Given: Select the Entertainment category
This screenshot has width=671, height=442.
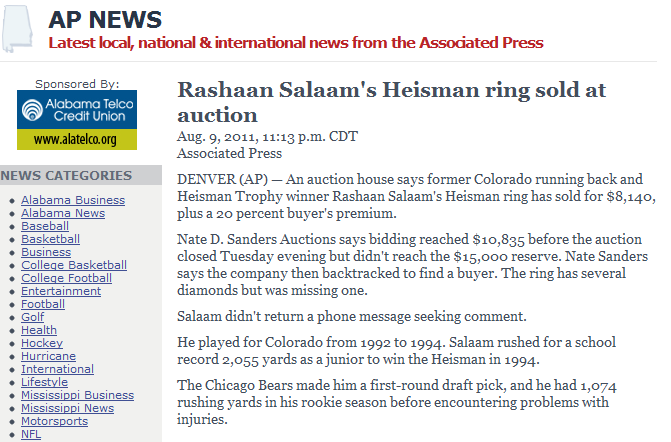Looking at the screenshot, I should (x=61, y=291).
